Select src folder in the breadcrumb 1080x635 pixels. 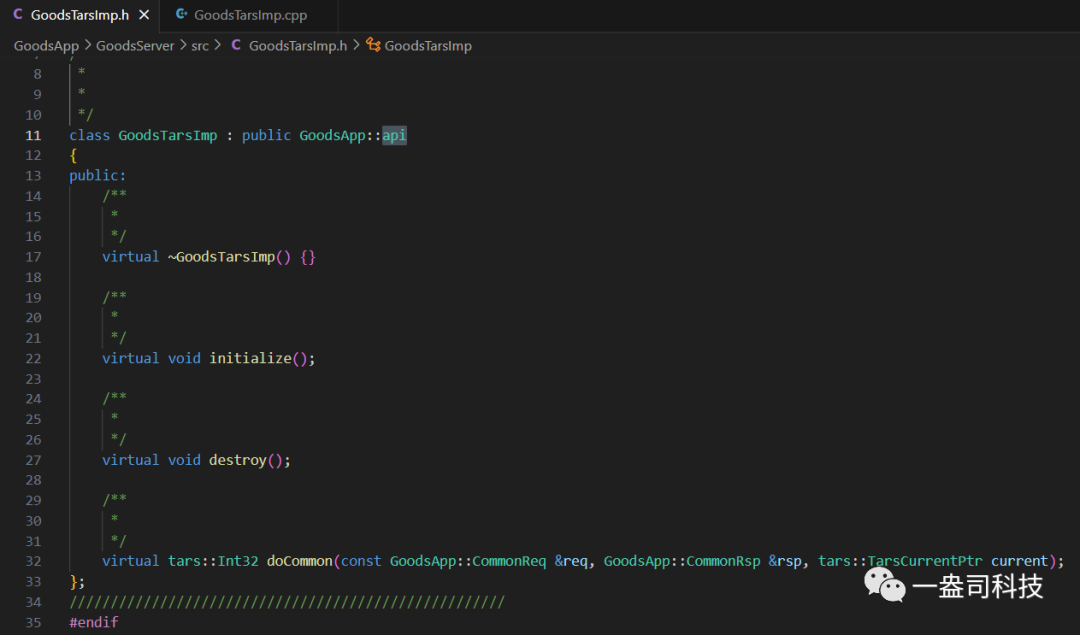[200, 45]
